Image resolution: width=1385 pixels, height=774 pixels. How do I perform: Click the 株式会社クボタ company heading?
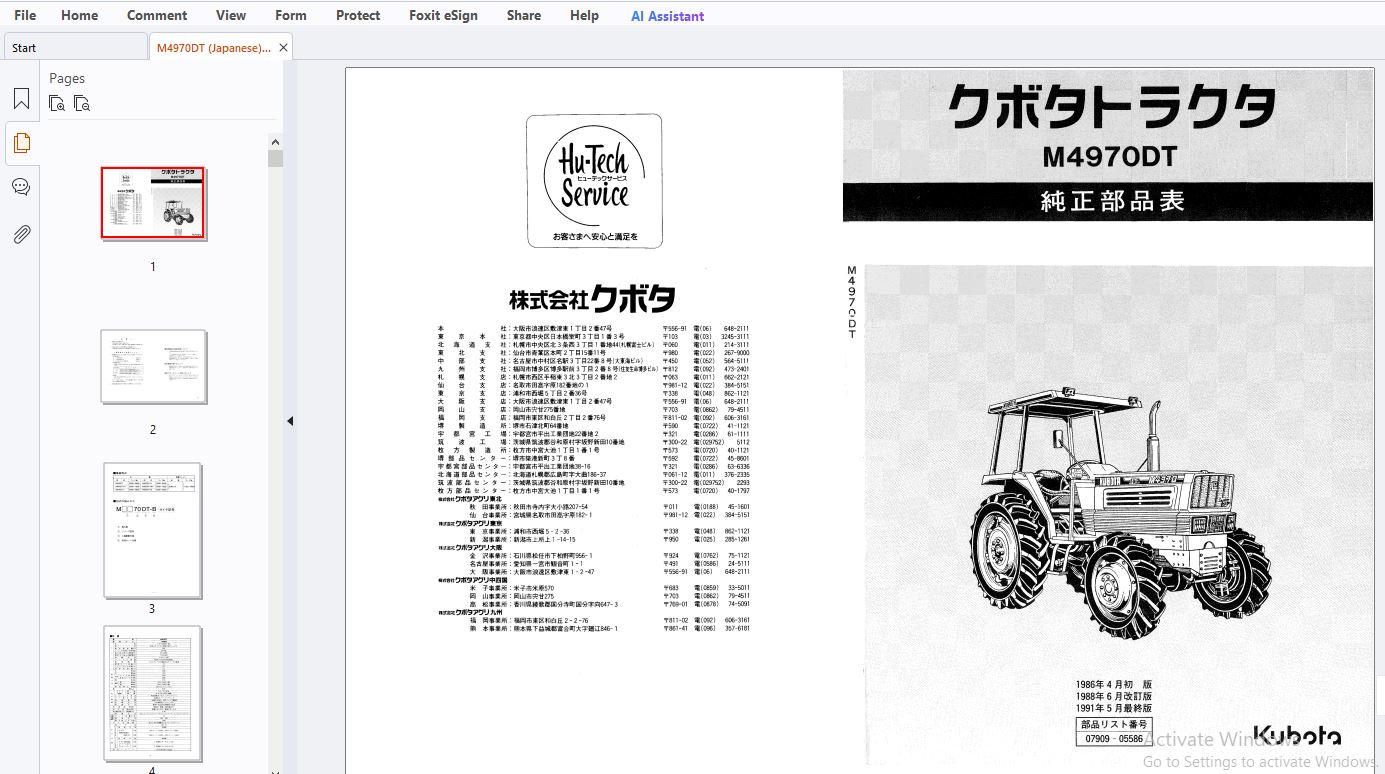click(x=592, y=298)
